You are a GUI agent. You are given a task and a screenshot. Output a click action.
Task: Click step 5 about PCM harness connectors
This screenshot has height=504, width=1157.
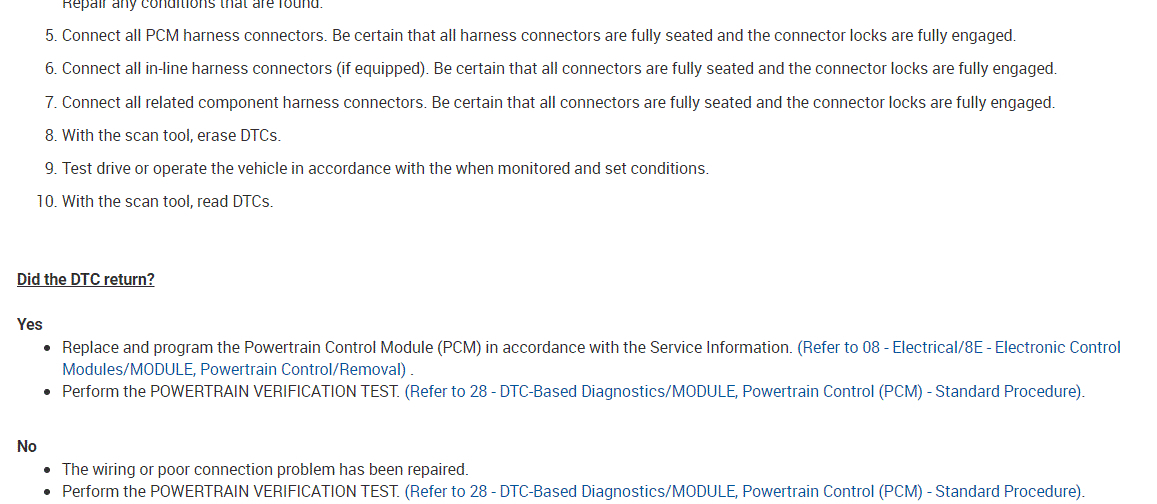[x=538, y=36]
